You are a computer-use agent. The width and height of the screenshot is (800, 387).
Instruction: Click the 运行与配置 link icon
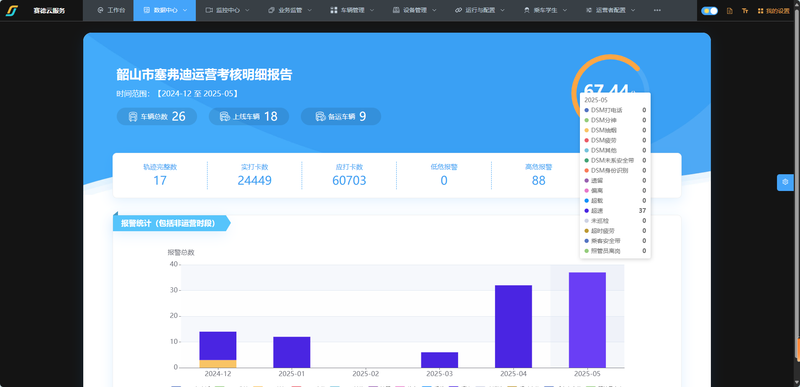[x=458, y=10]
